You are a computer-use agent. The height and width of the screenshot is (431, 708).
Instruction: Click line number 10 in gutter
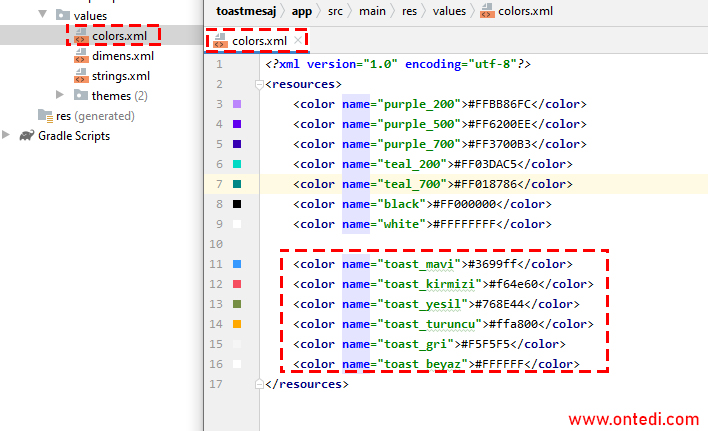(x=216, y=244)
